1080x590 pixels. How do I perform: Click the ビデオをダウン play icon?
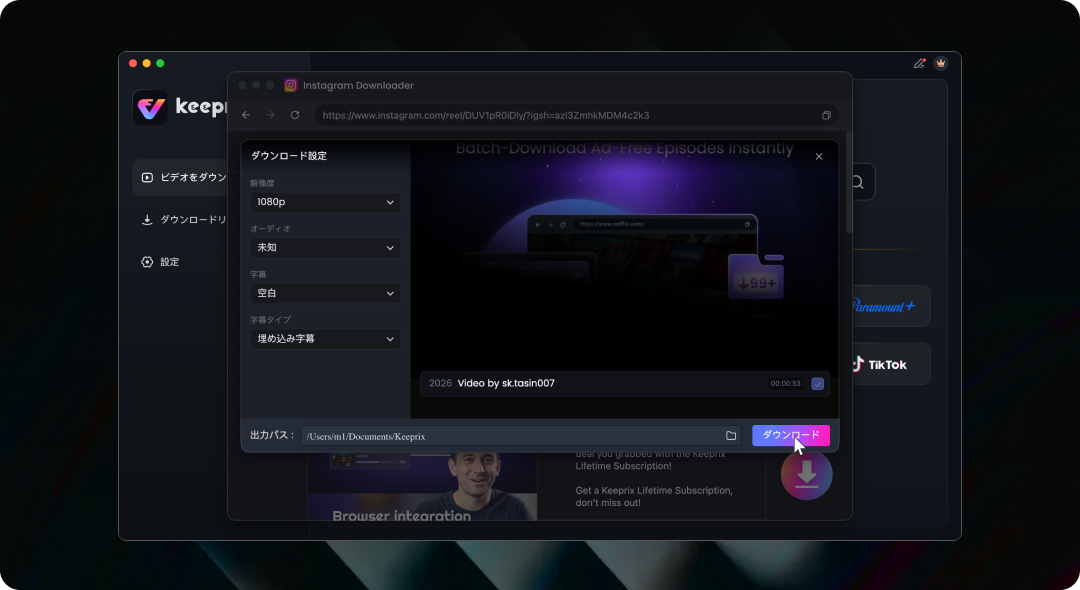147,178
